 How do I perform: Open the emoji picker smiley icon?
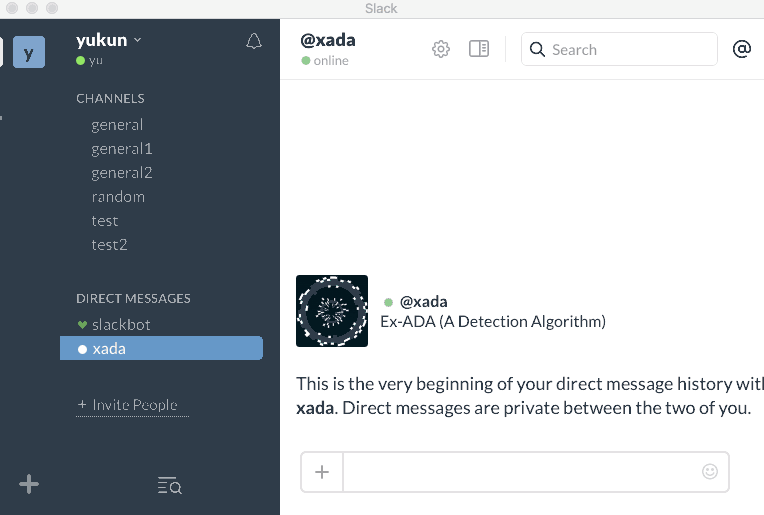[709, 471]
